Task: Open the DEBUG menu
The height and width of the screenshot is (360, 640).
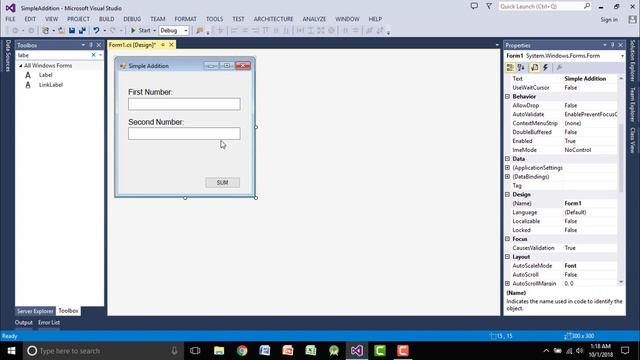Action: [x=132, y=19]
